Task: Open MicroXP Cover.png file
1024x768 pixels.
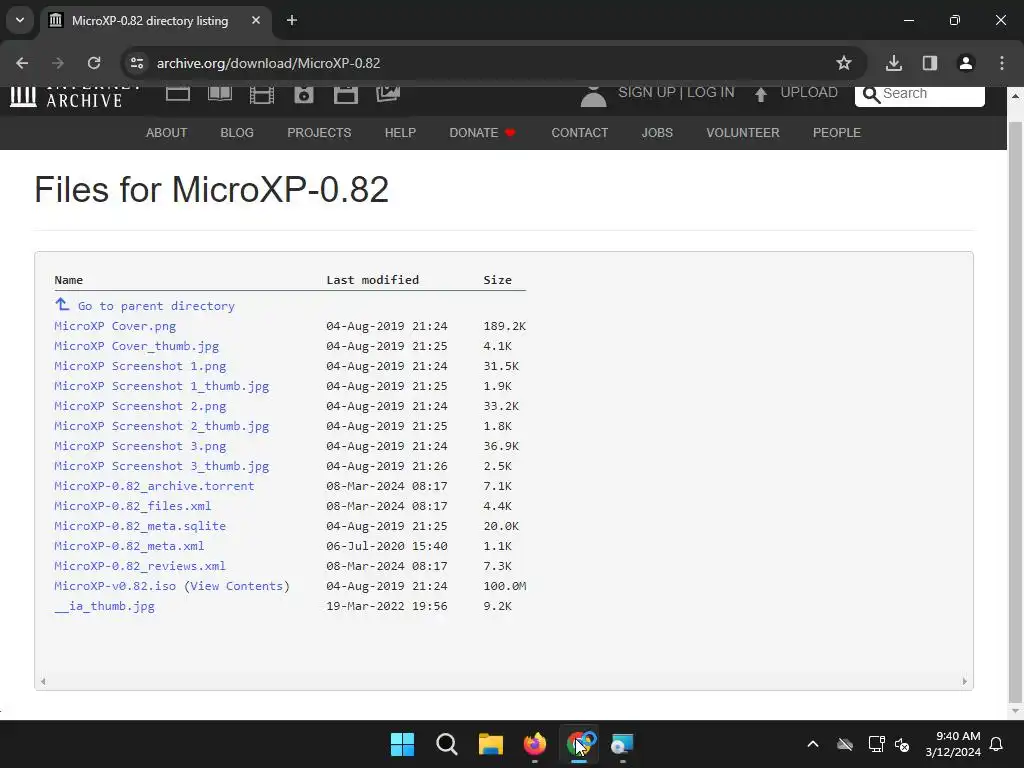Action: point(115,326)
